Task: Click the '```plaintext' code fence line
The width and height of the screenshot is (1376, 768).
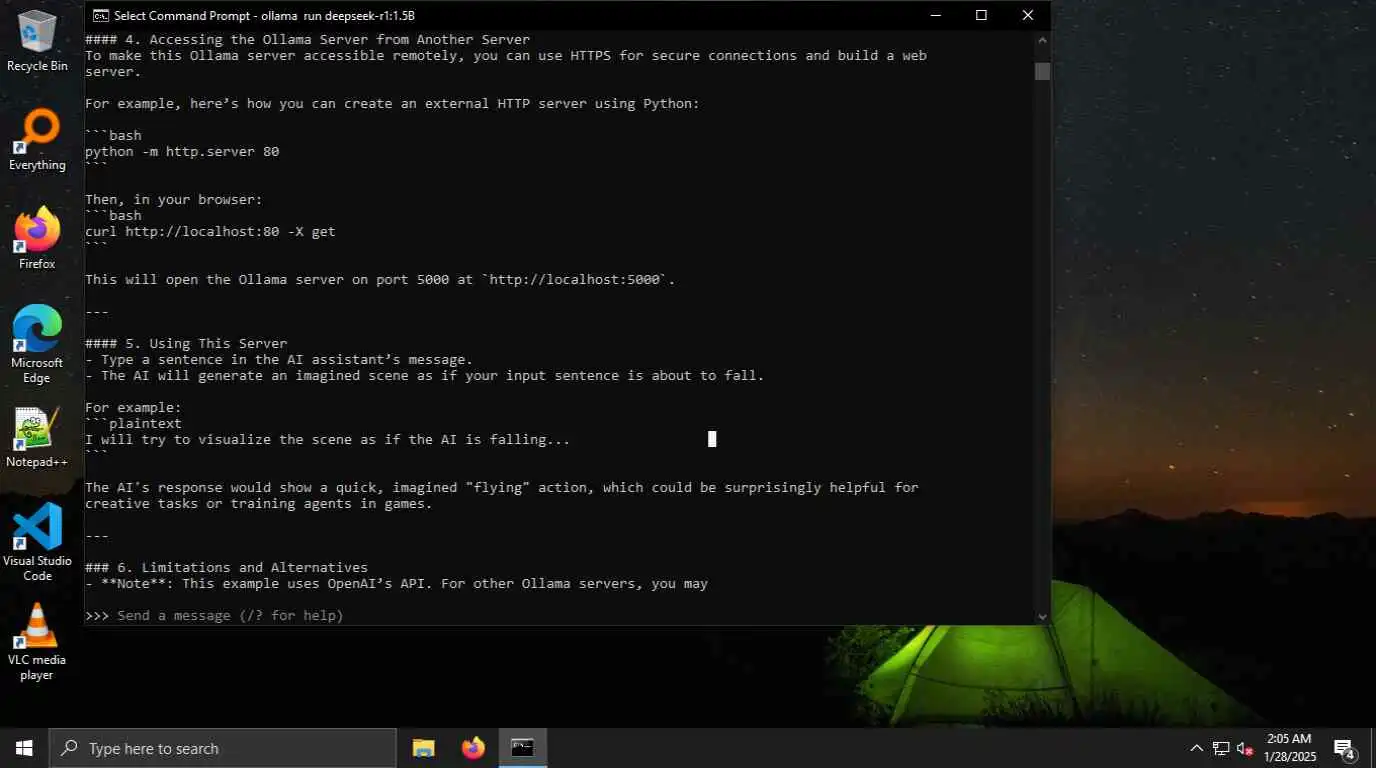Action: coord(133,423)
